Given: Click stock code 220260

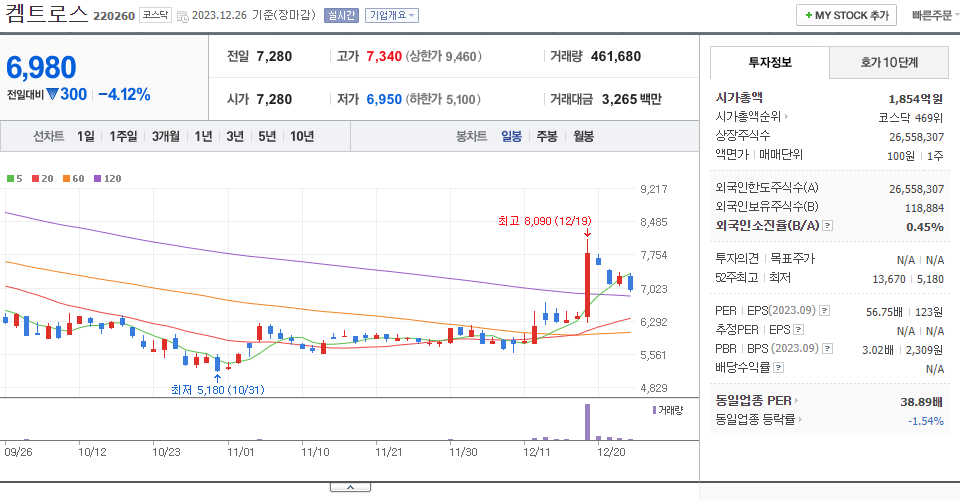Looking at the screenshot, I should (x=114, y=16).
